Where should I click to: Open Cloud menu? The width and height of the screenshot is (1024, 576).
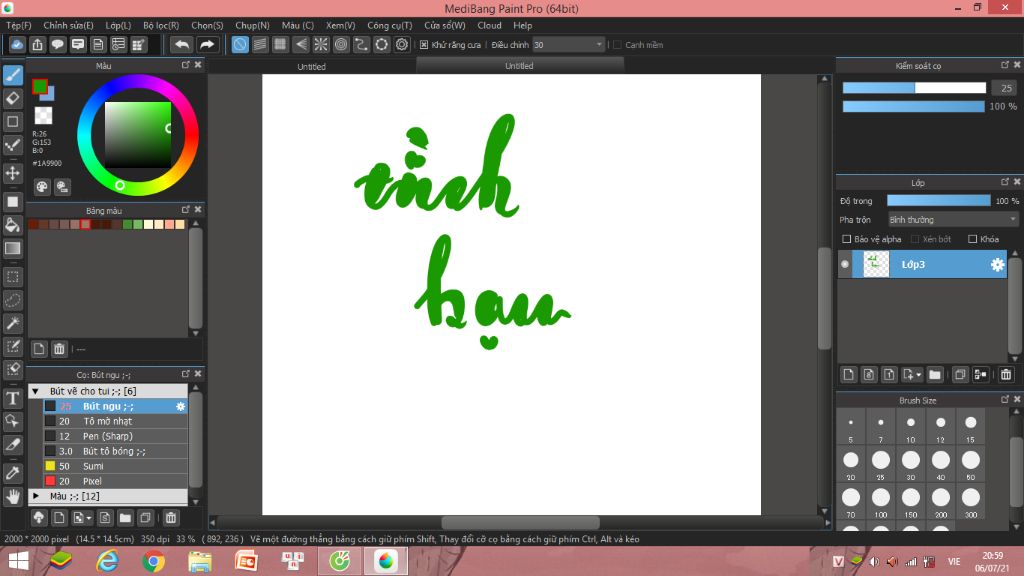[489, 25]
